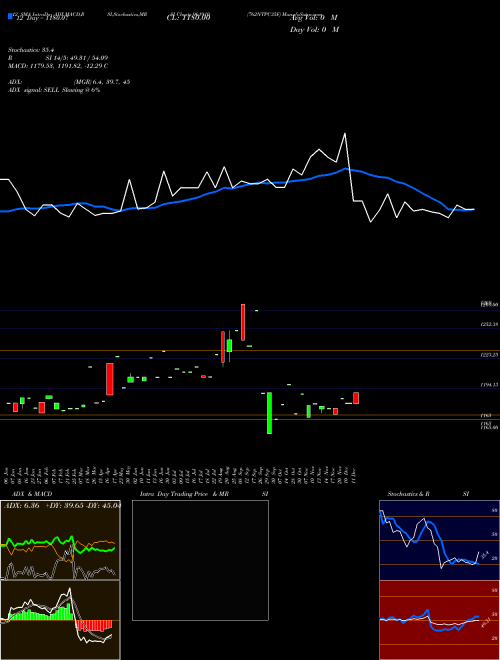The height and width of the screenshot is (660, 500).
Task: Click the 'Avg Vol: 0 M' label
Action: pos(313,18)
